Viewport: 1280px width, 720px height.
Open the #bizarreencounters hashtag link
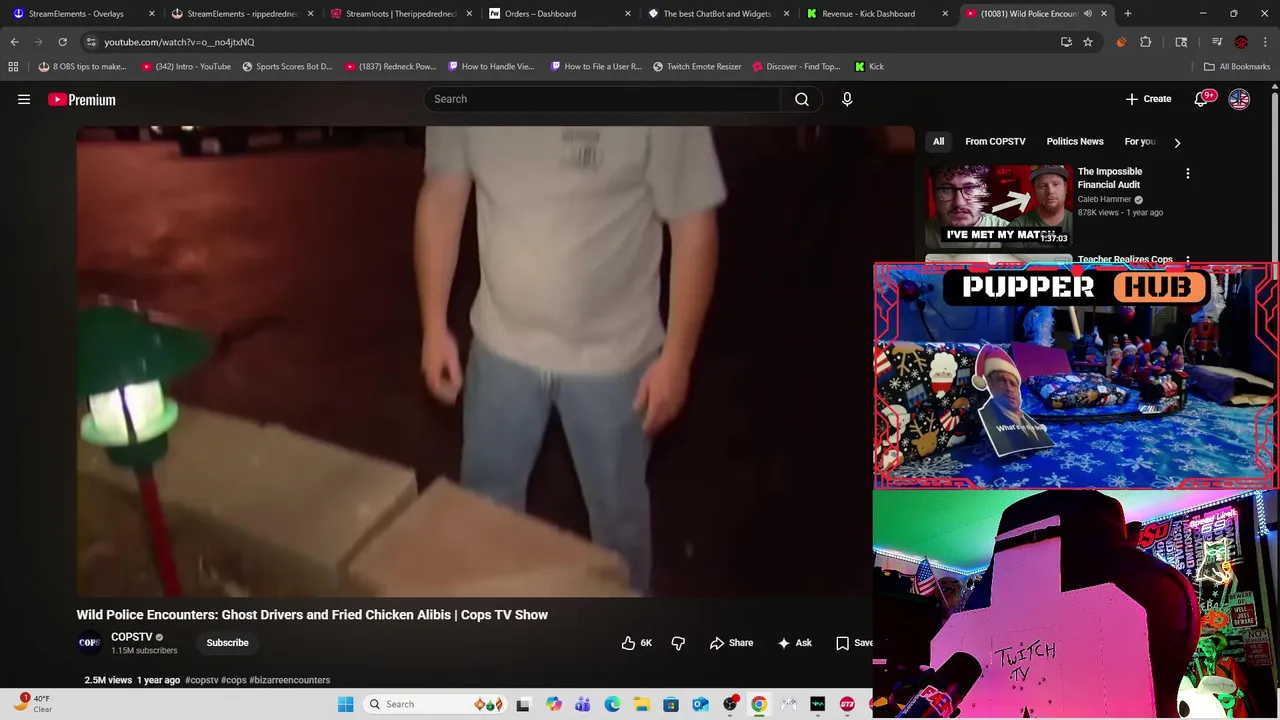[x=289, y=680]
